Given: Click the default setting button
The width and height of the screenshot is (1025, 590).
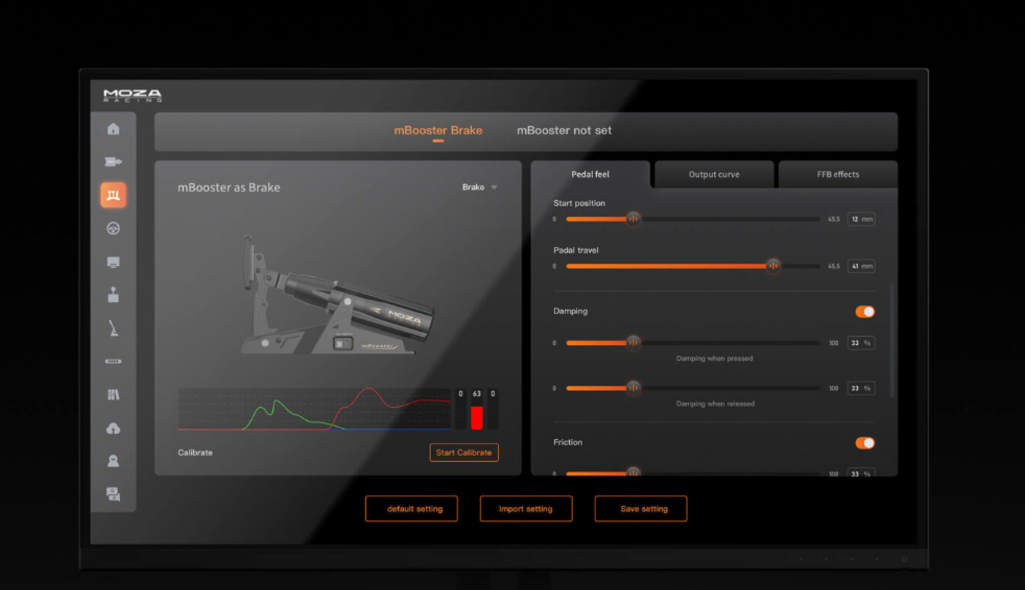Looking at the screenshot, I should coord(411,508).
